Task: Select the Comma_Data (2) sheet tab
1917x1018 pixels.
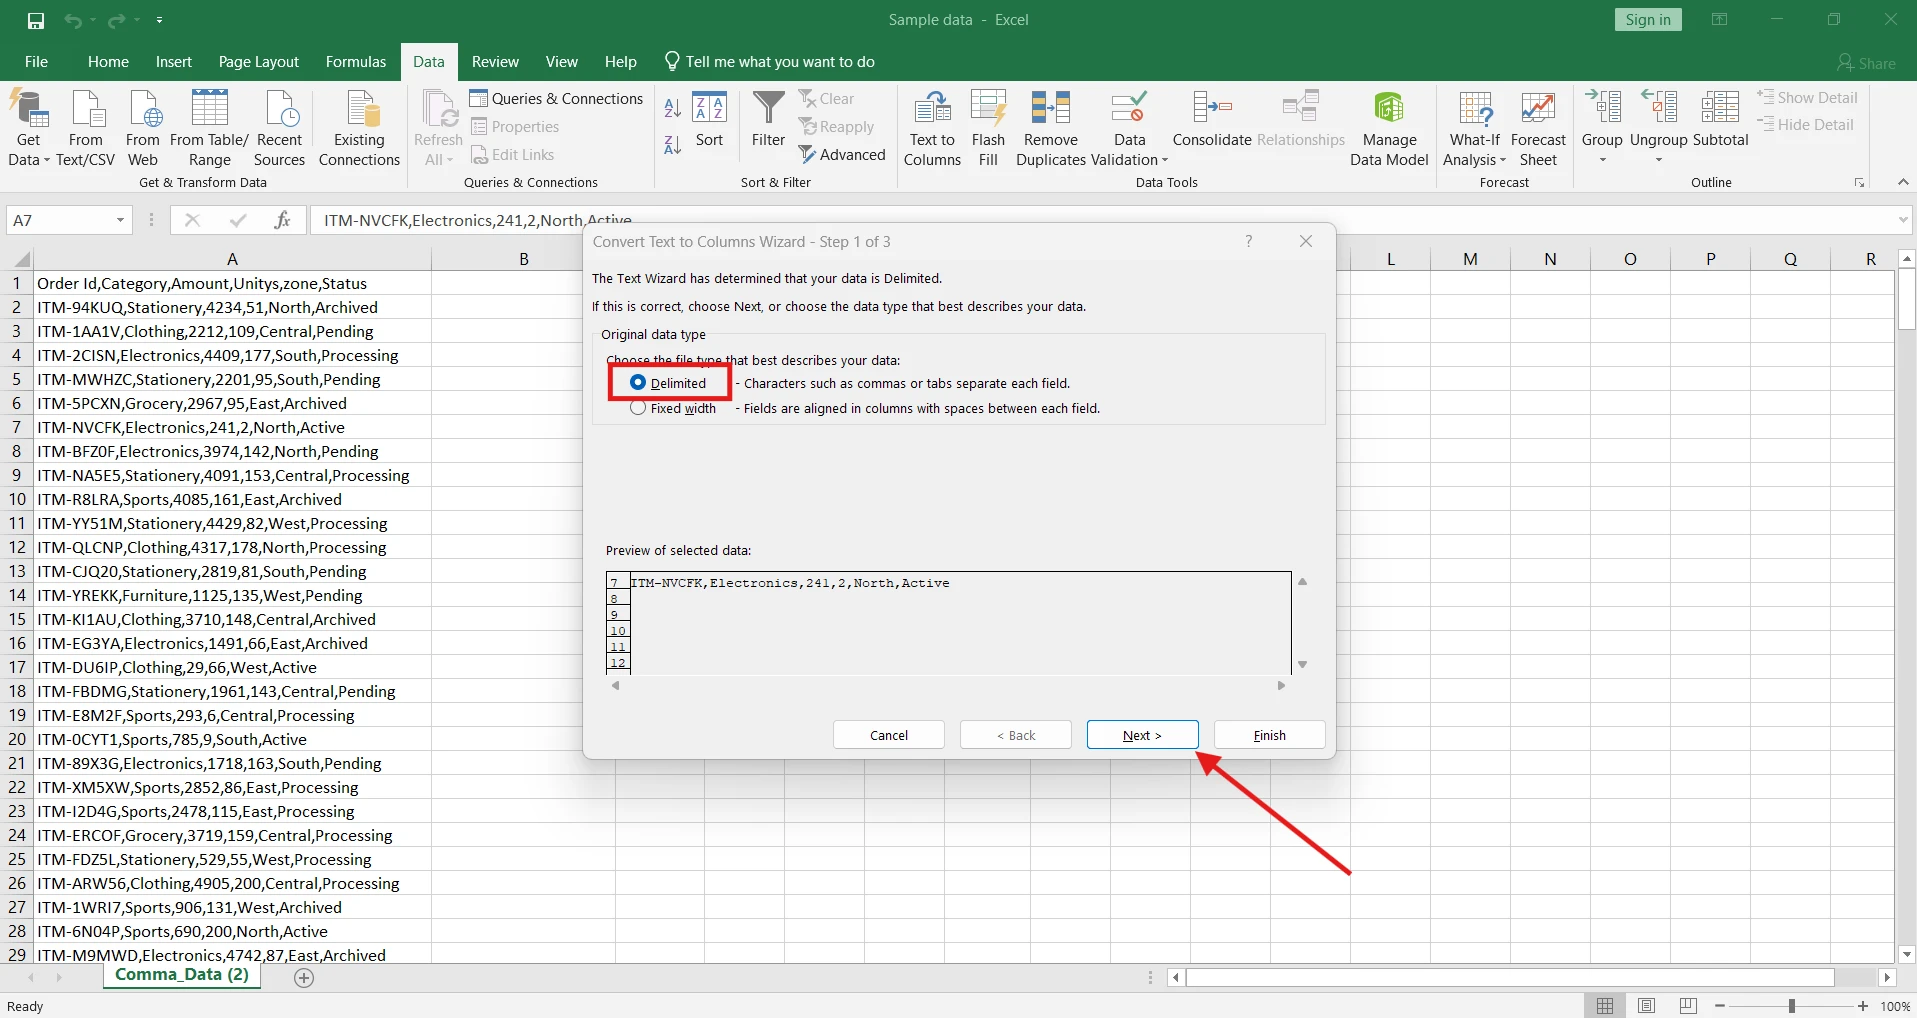Action: pyautogui.click(x=182, y=975)
